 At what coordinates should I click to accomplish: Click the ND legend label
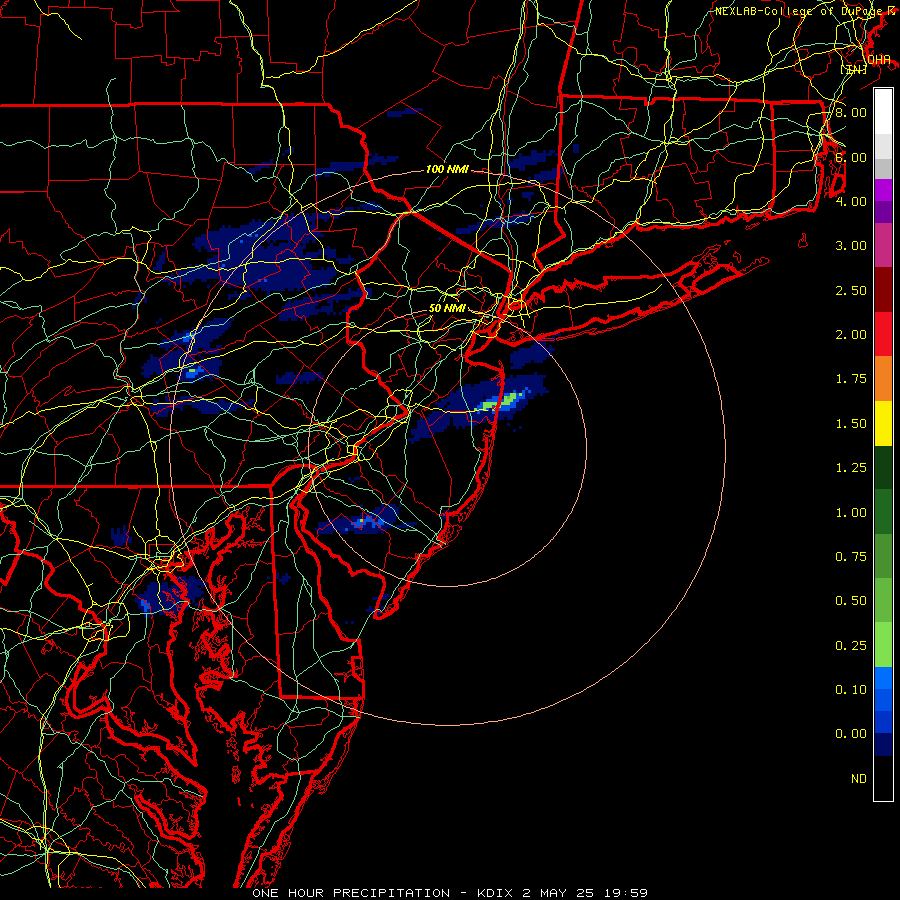click(859, 779)
